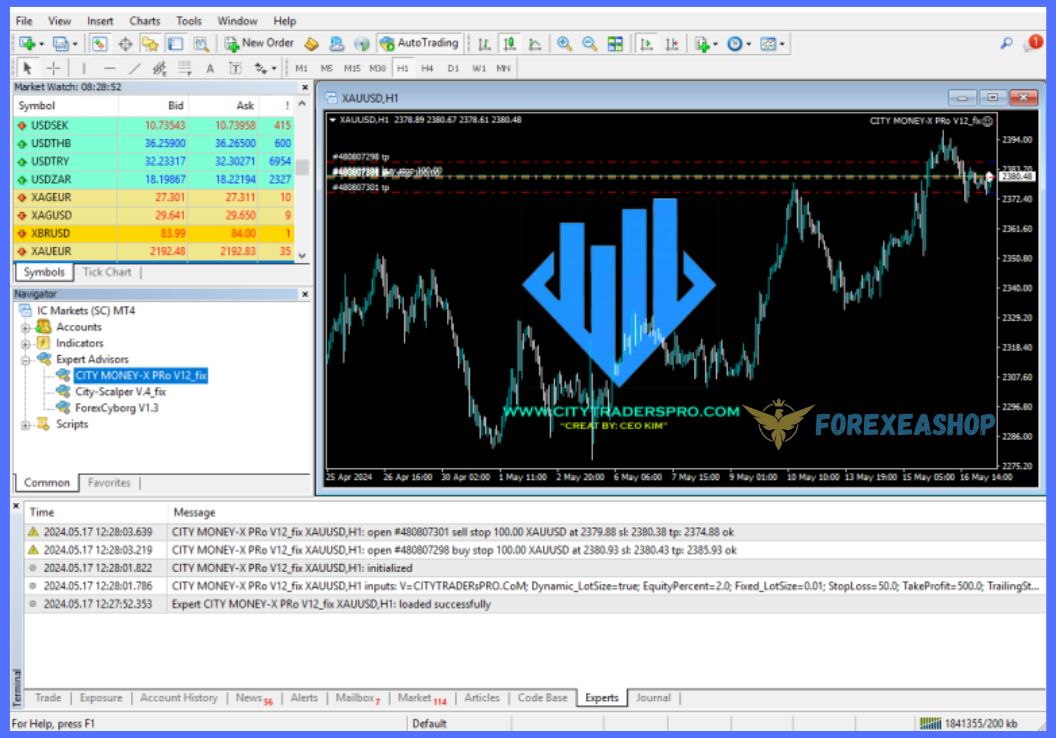Close the Navigator panel
The image size is (1056, 738).
click(304, 294)
